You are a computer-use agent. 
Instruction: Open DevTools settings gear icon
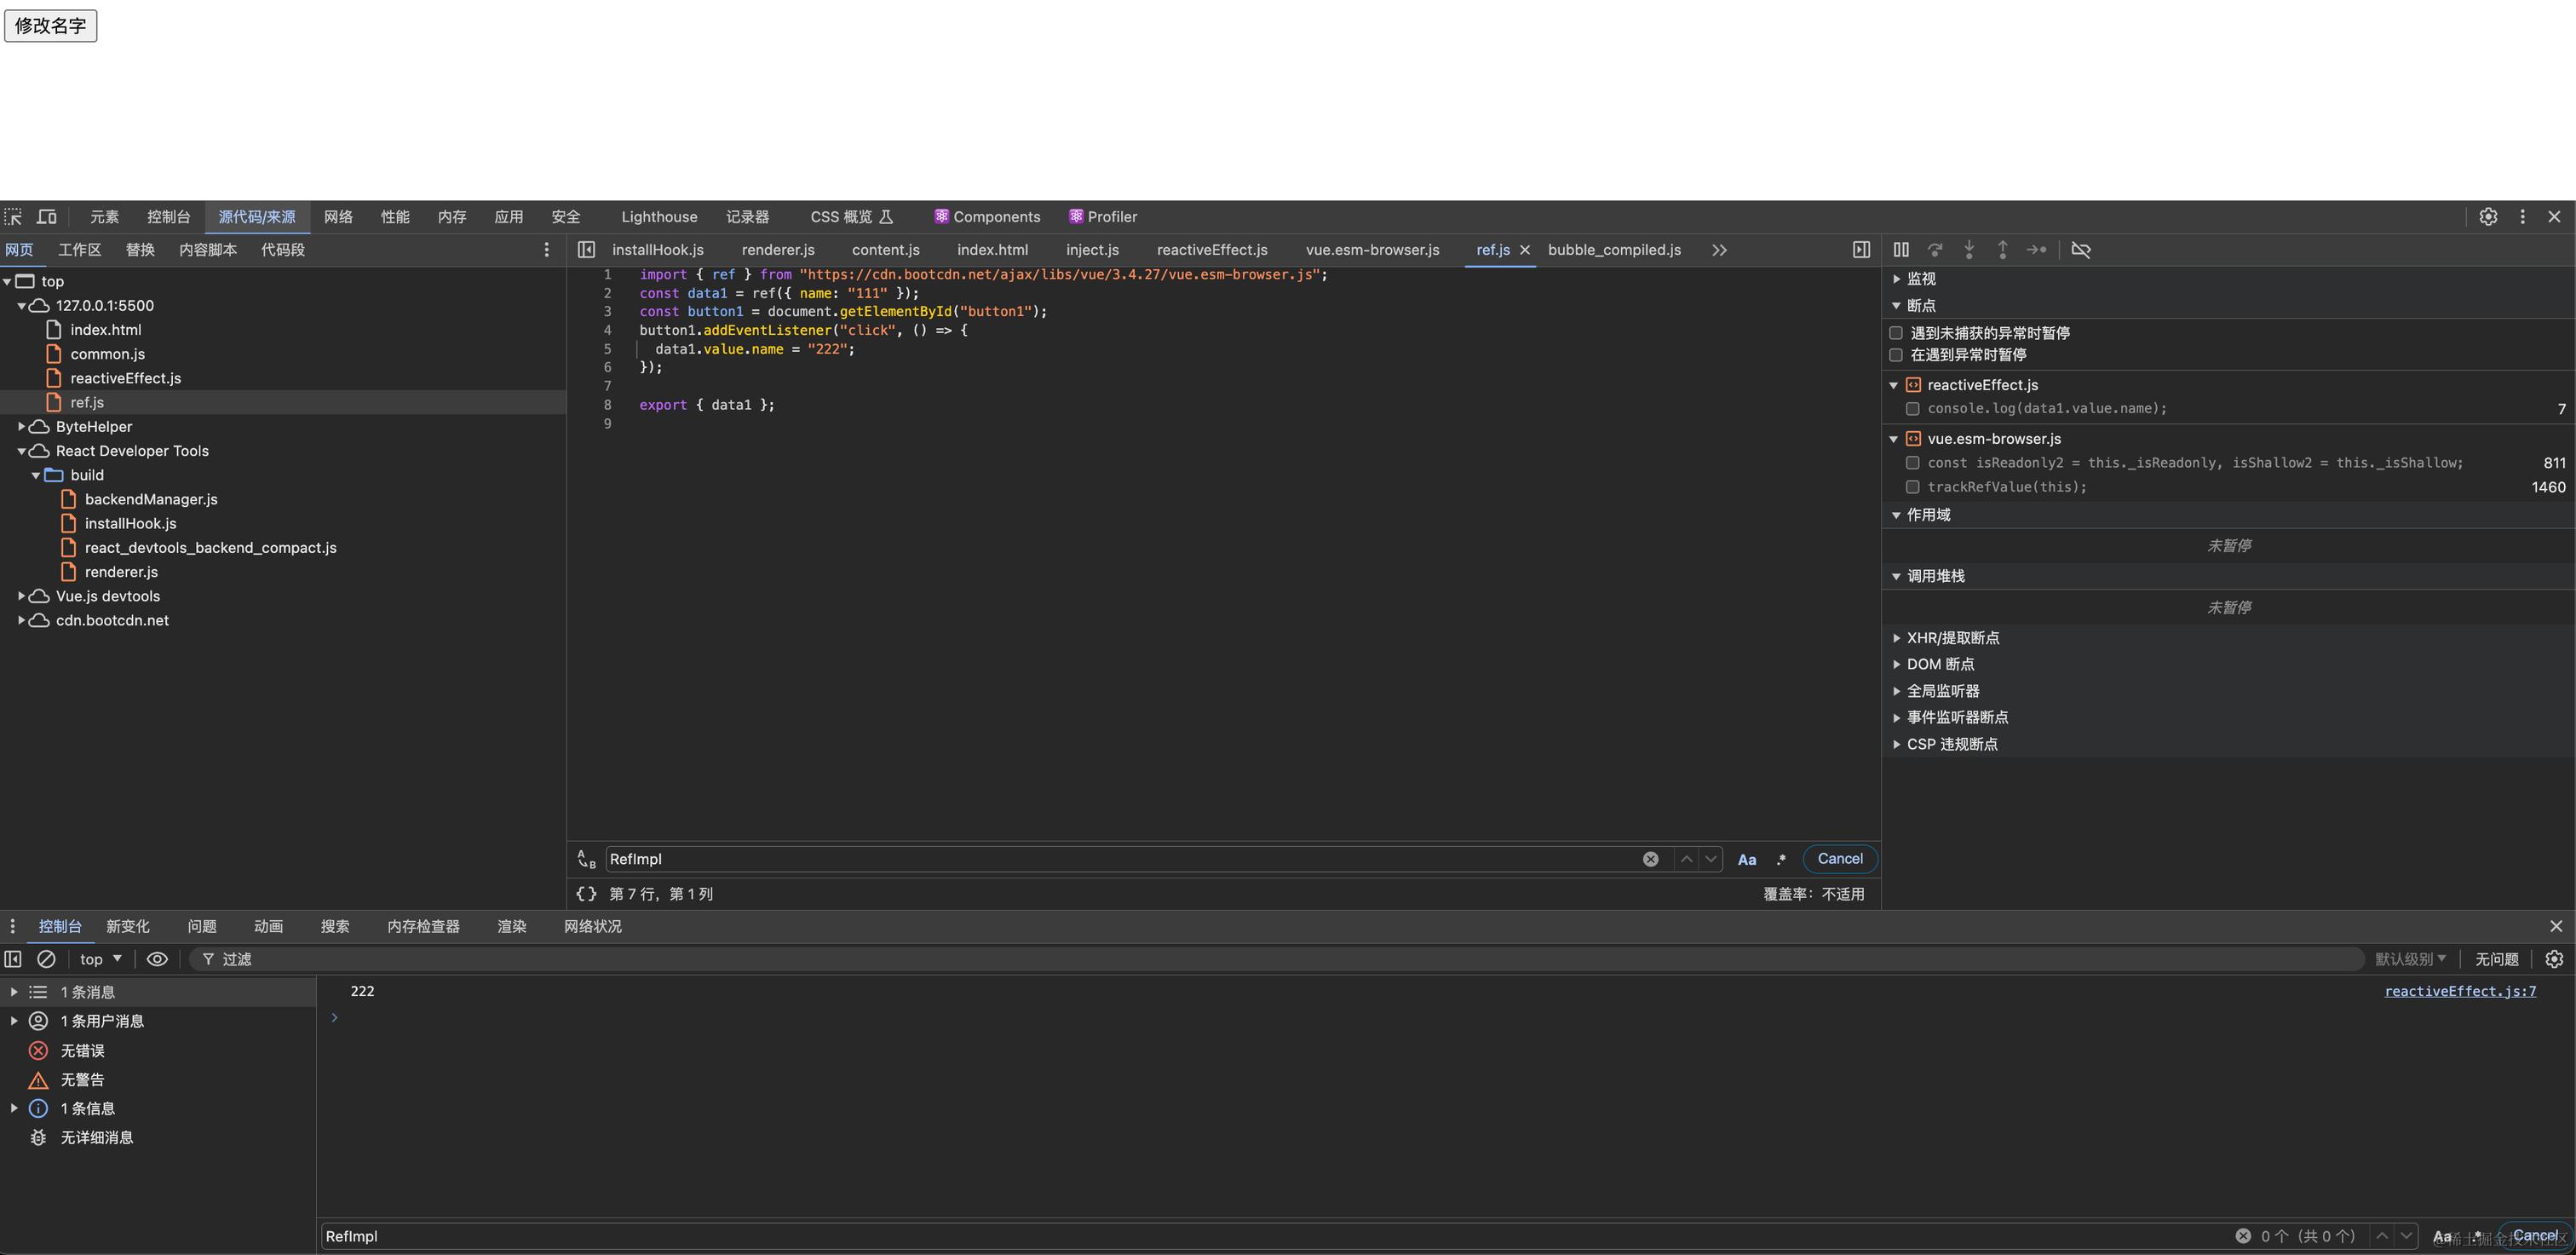pos(2488,217)
